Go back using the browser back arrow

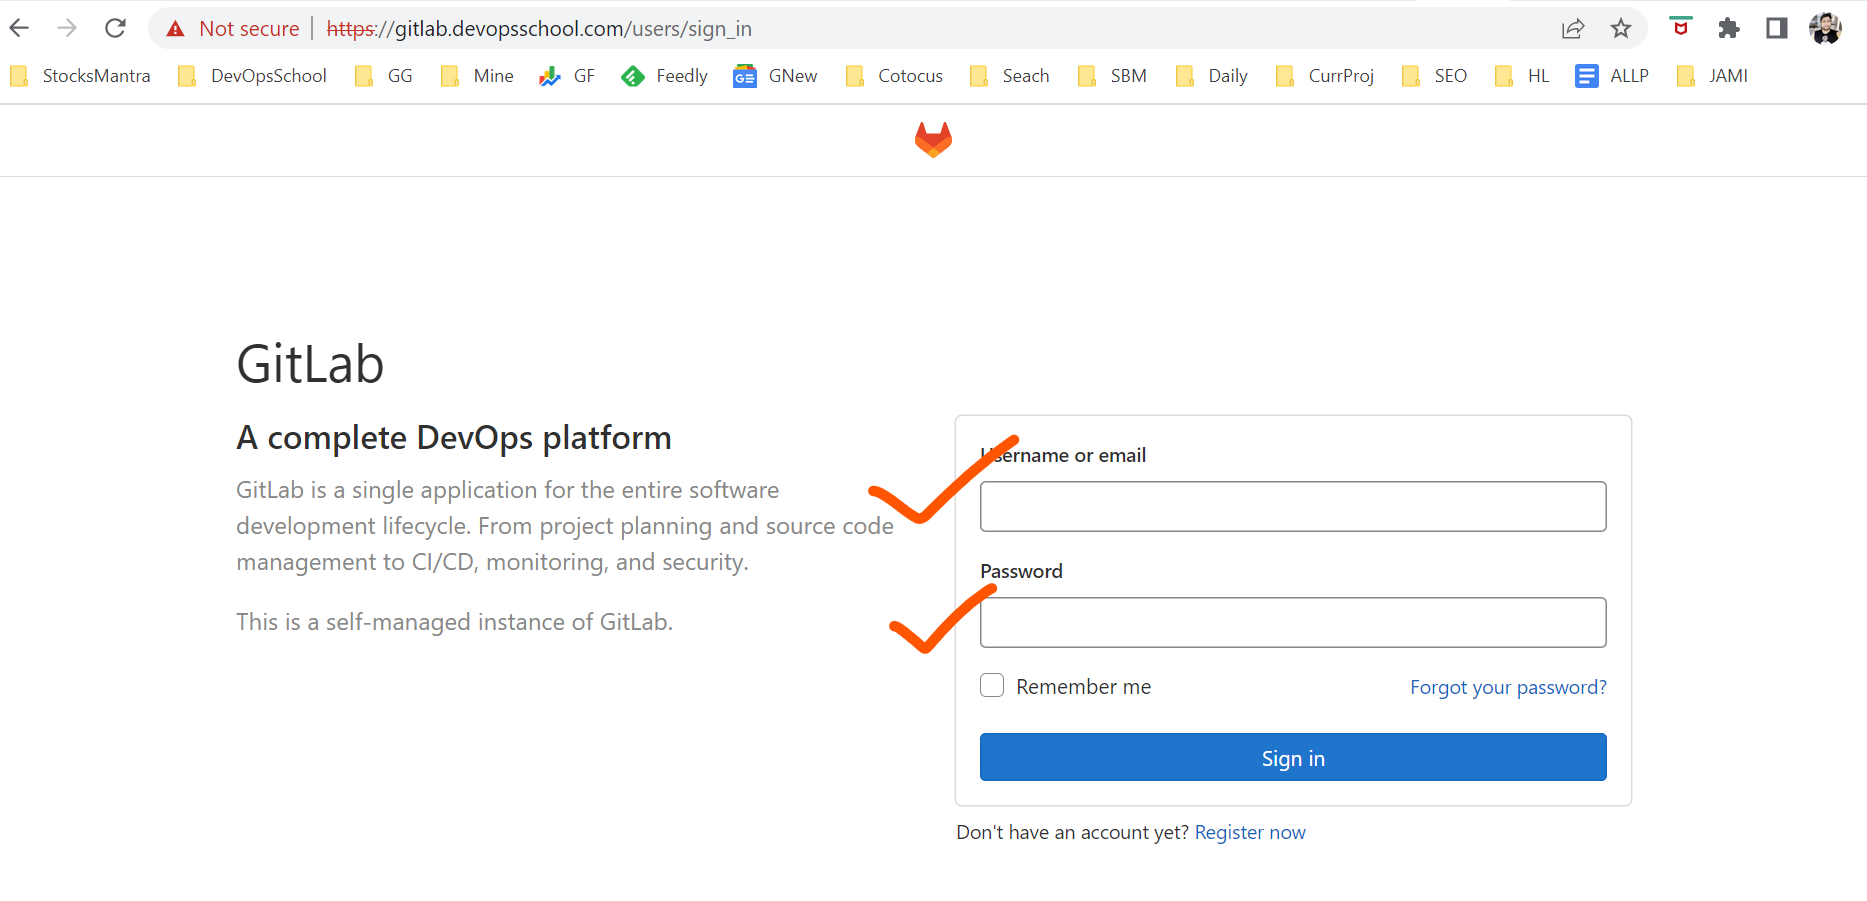[x=20, y=28]
